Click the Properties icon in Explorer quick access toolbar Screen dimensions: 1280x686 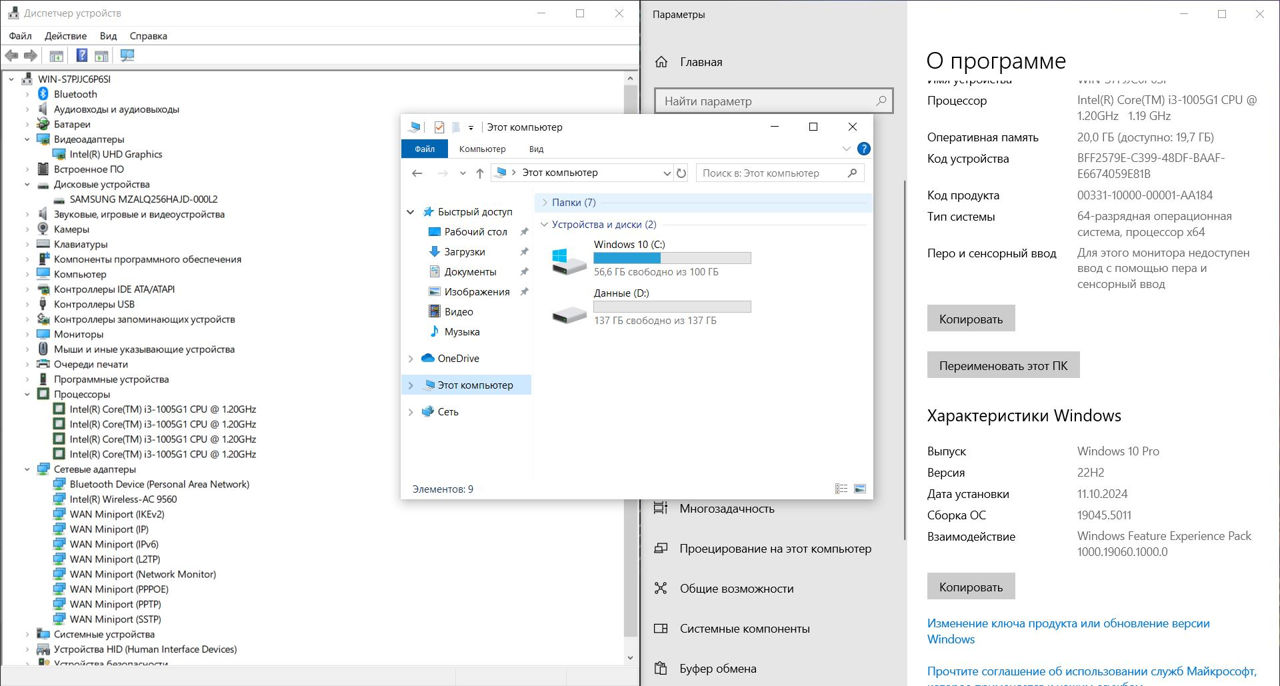[439, 127]
